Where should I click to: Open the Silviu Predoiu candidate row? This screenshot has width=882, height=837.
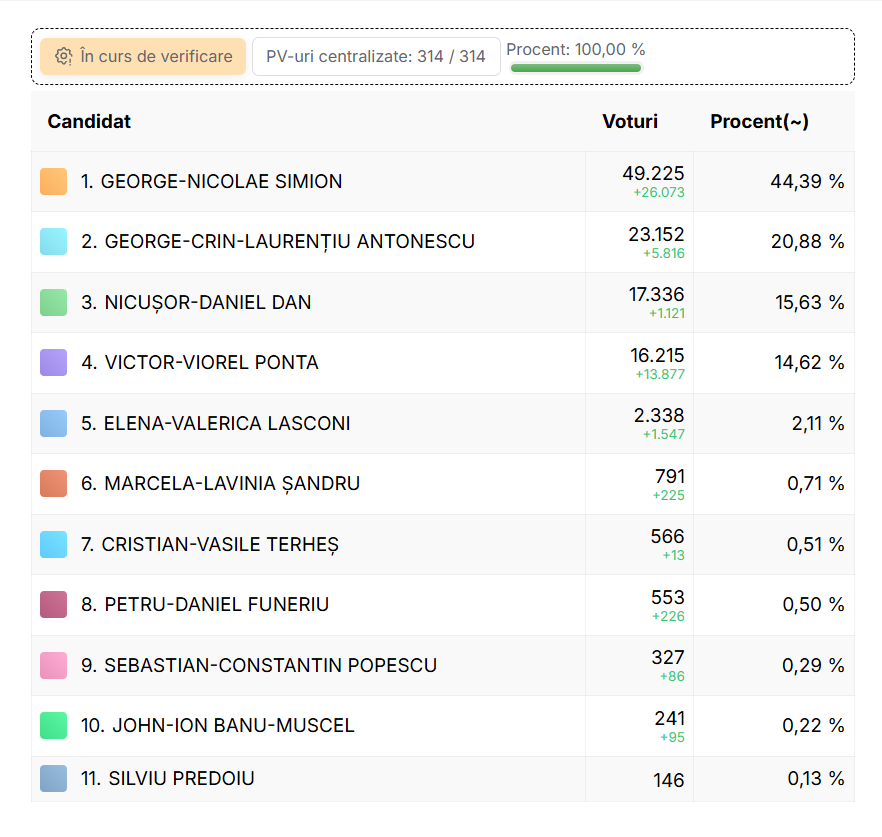(167, 778)
